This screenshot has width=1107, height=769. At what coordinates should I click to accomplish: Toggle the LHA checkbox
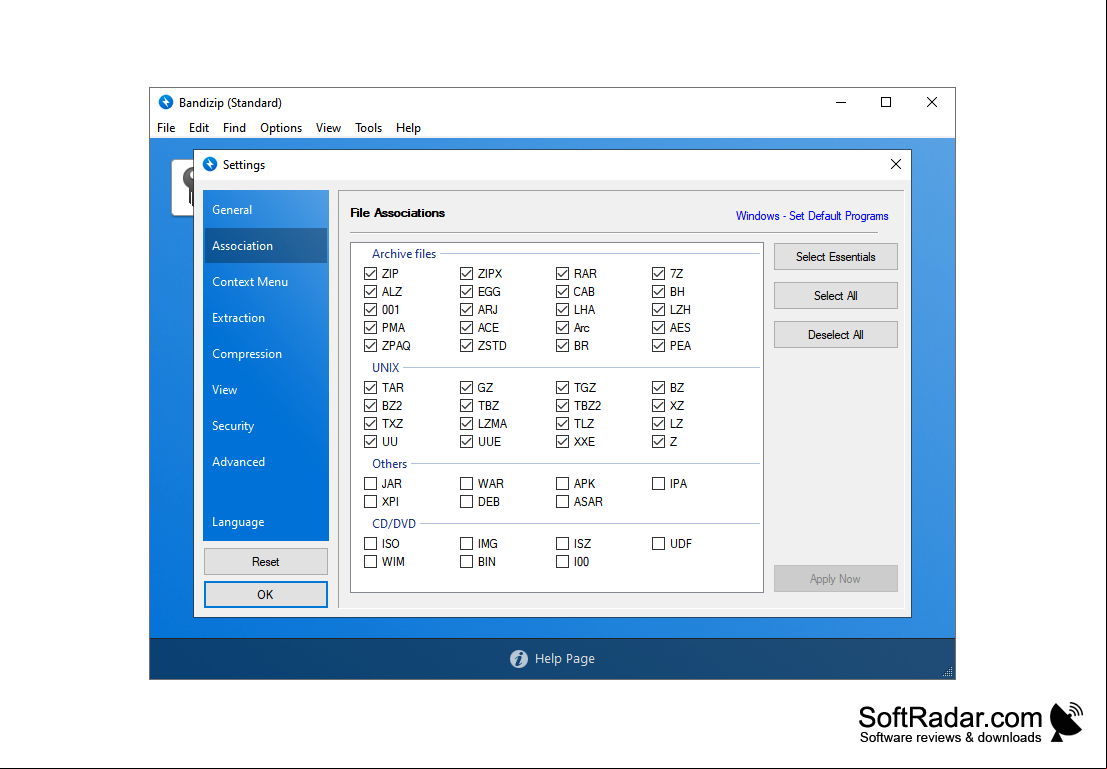[563, 309]
